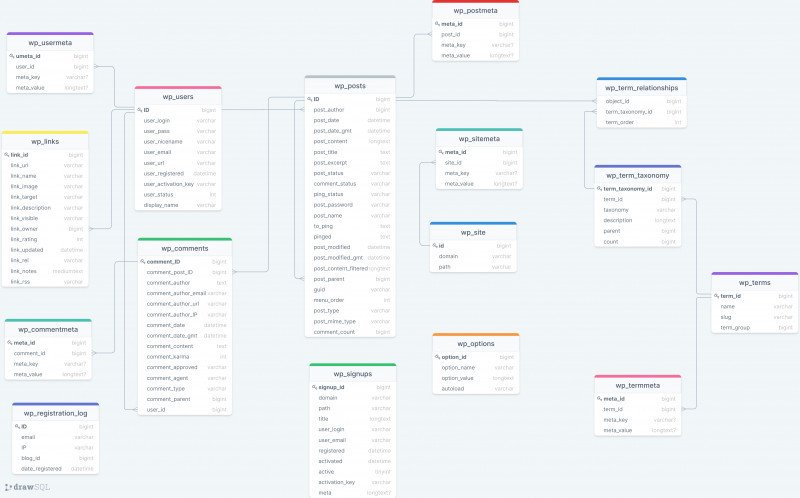Click the taxonomy column in wp_term_taxonomy
This screenshot has height=498, width=800.
tap(638, 210)
